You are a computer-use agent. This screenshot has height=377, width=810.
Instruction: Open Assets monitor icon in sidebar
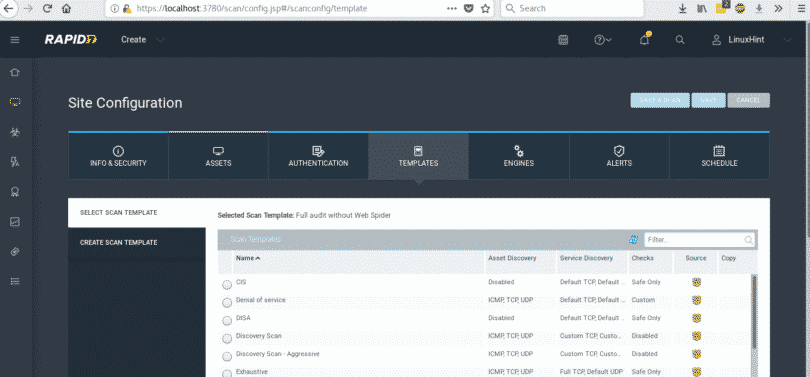pyautogui.click(x=15, y=102)
